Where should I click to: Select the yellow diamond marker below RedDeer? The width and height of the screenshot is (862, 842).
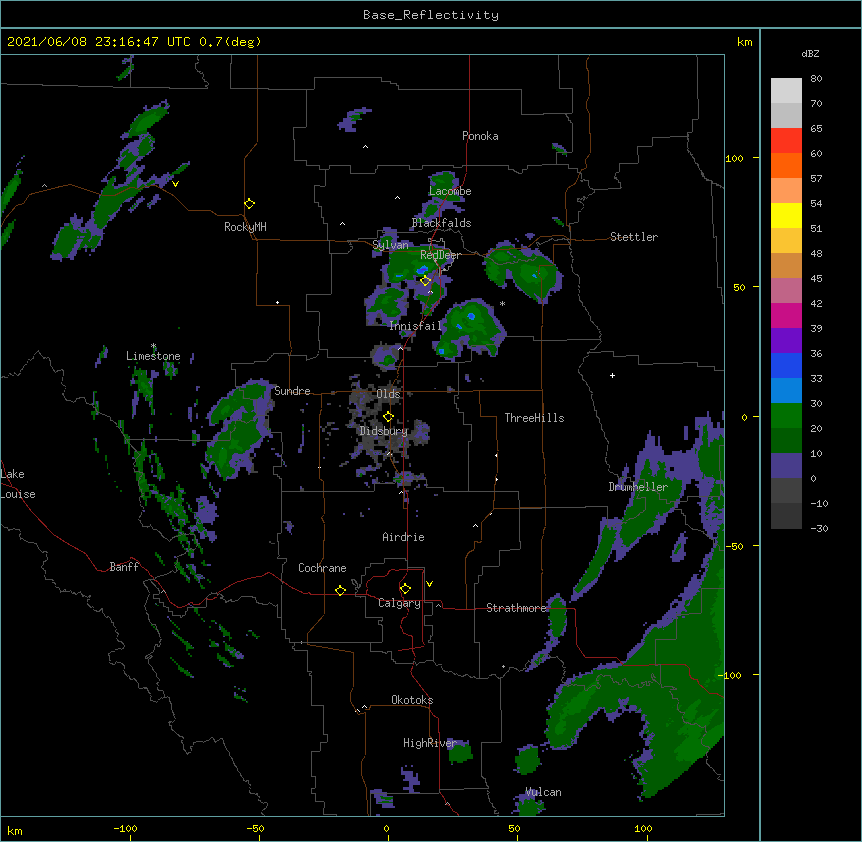click(425, 281)
